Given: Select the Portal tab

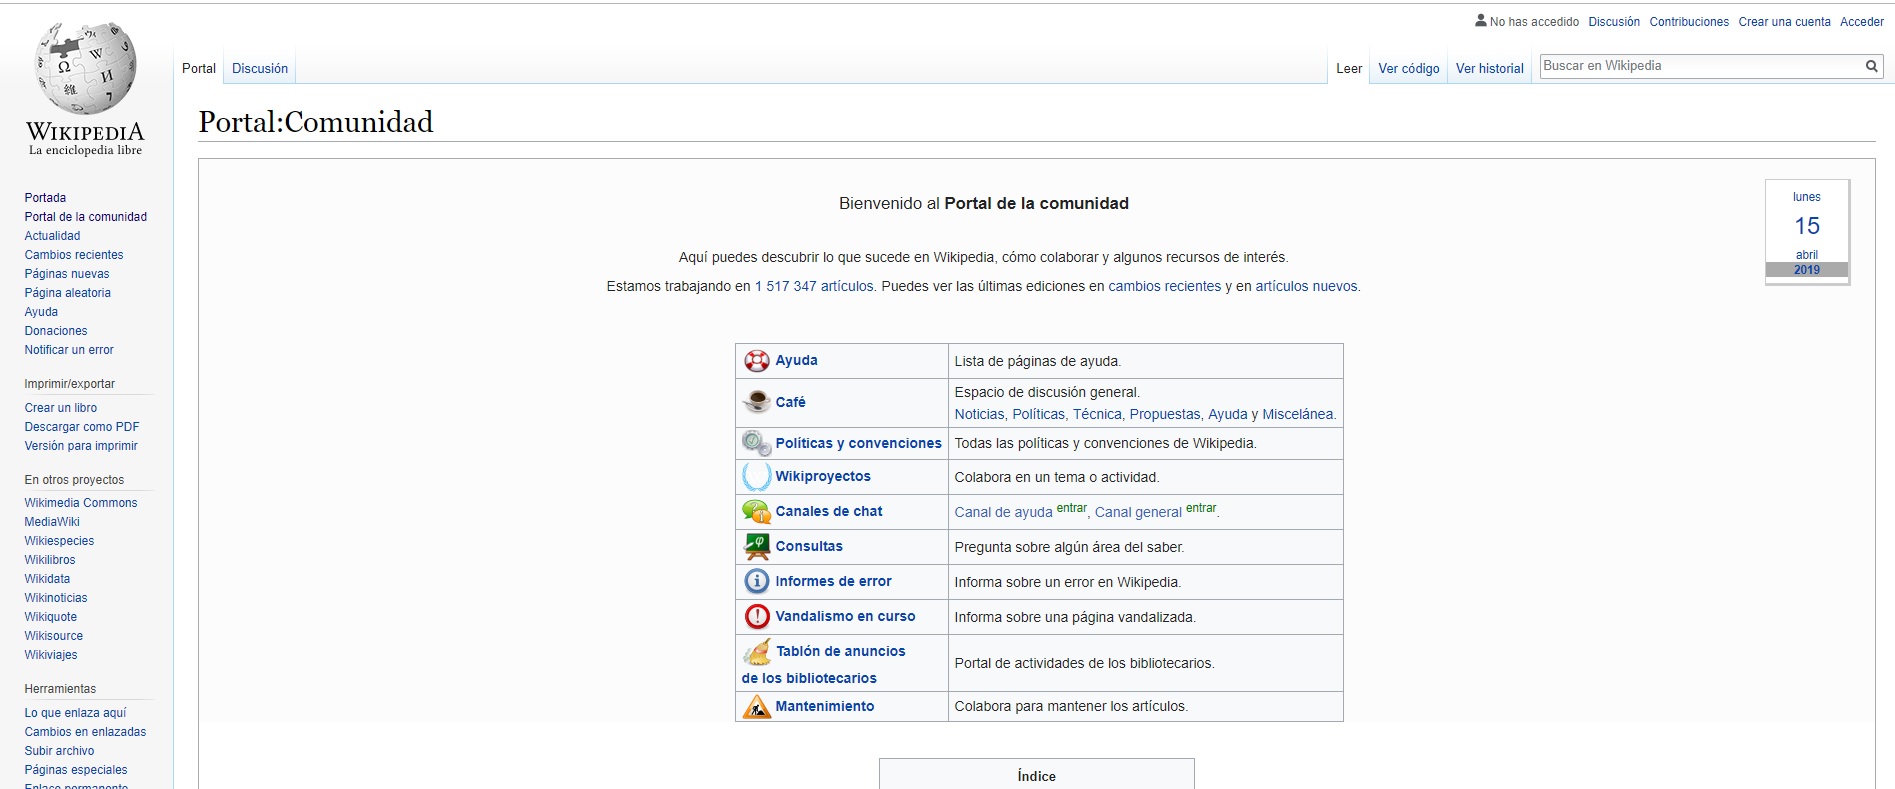Looking at the screenshot, I should point(199,69).
